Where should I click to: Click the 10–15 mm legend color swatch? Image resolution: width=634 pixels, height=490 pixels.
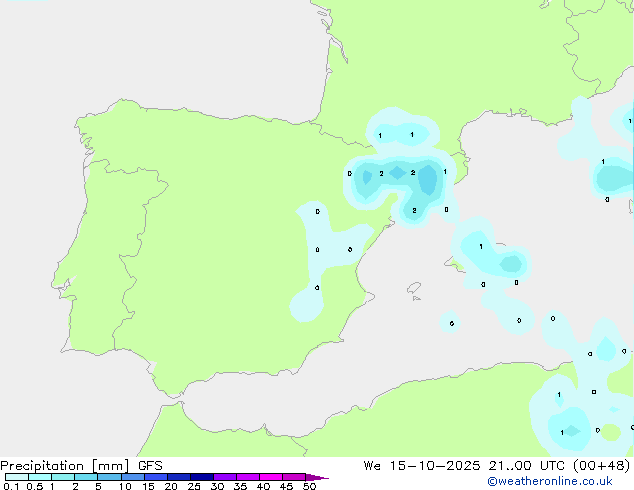pos(133,477)
